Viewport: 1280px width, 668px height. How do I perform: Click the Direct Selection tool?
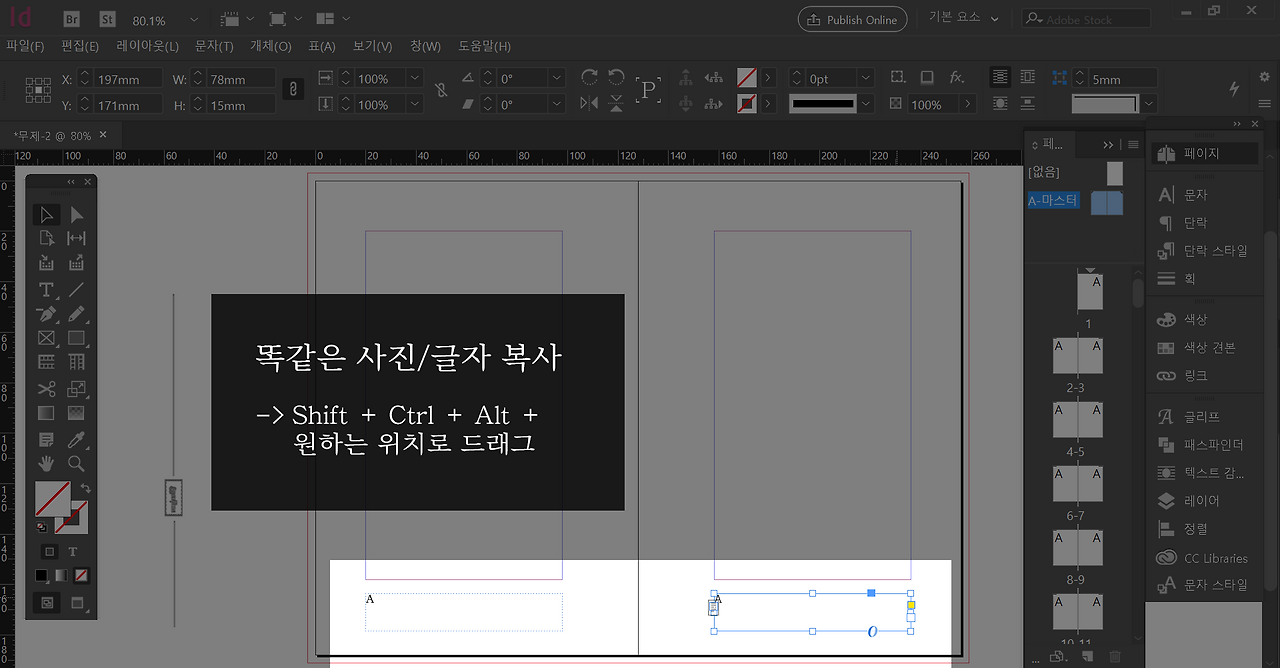(x=76, y=215)
